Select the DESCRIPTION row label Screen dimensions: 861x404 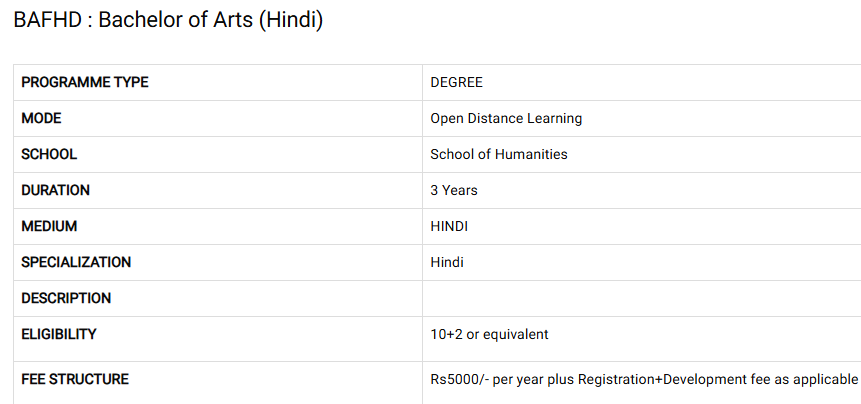point(66,298)
